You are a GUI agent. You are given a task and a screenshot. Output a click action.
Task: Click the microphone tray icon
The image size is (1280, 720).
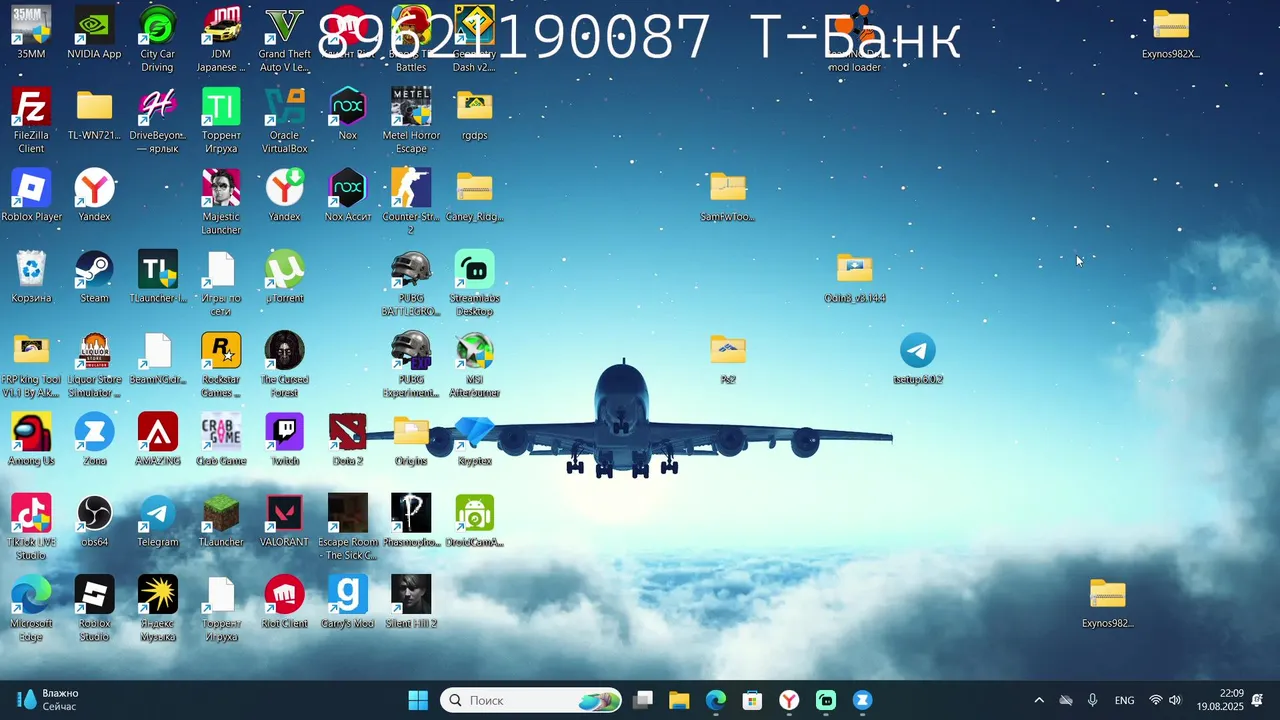[x=1092, y=700]
